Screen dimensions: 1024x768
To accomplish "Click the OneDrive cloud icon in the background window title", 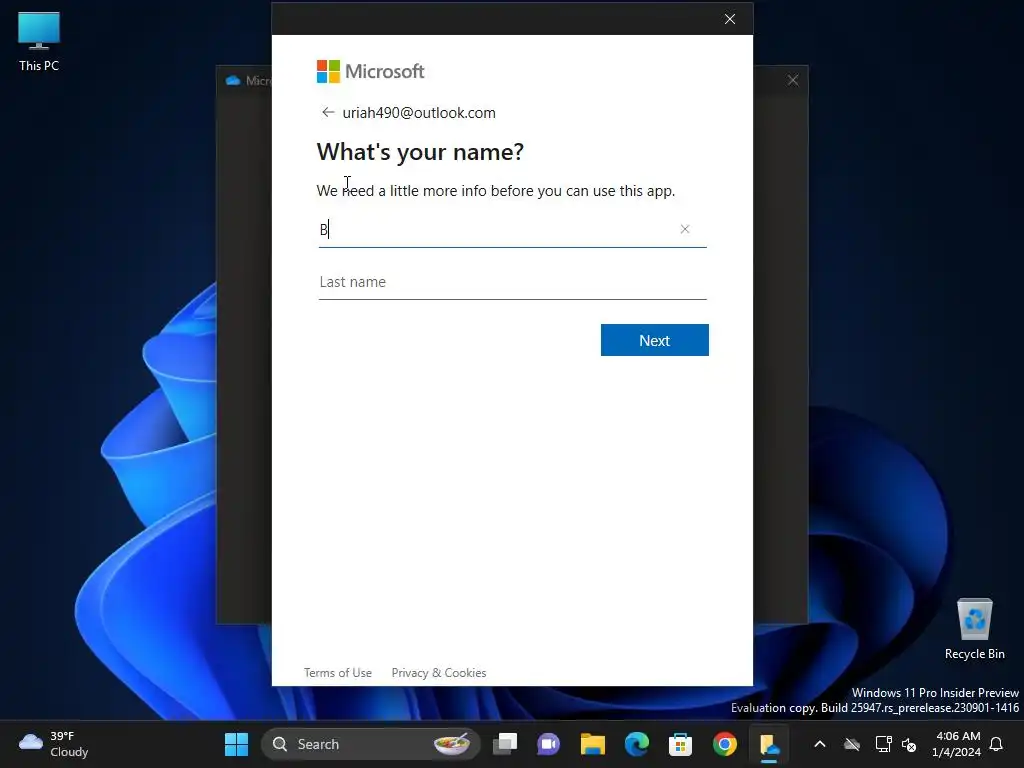I will [233, 80].
